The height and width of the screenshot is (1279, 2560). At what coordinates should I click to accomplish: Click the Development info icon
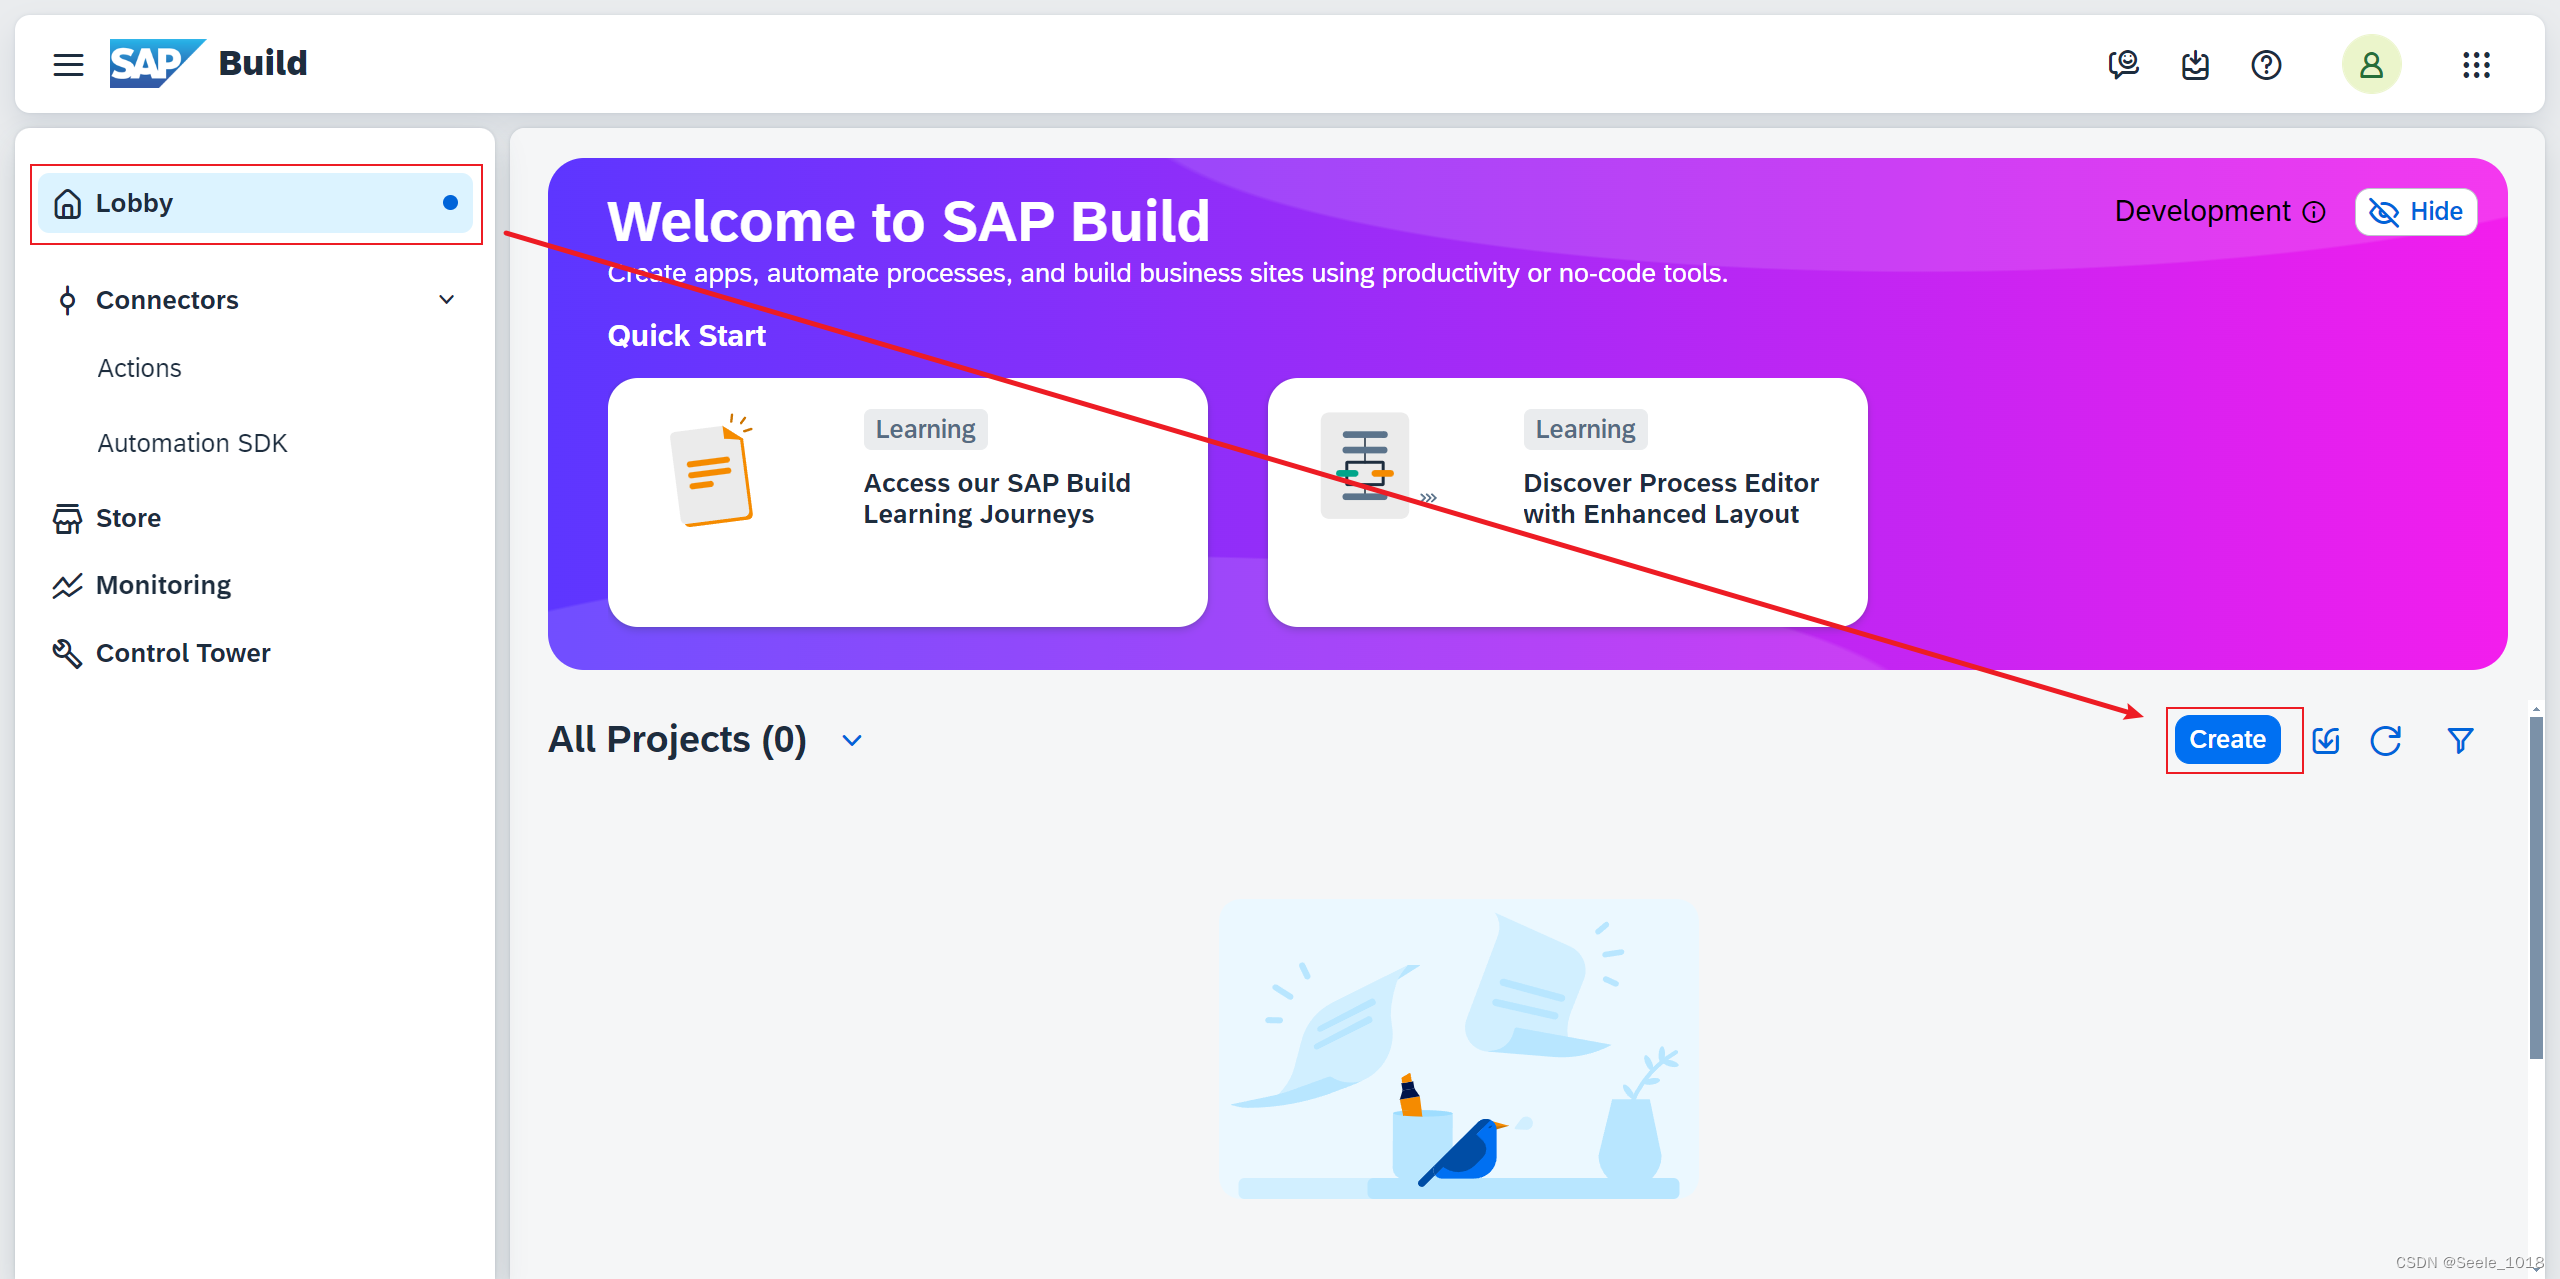tap(2314, 212)
